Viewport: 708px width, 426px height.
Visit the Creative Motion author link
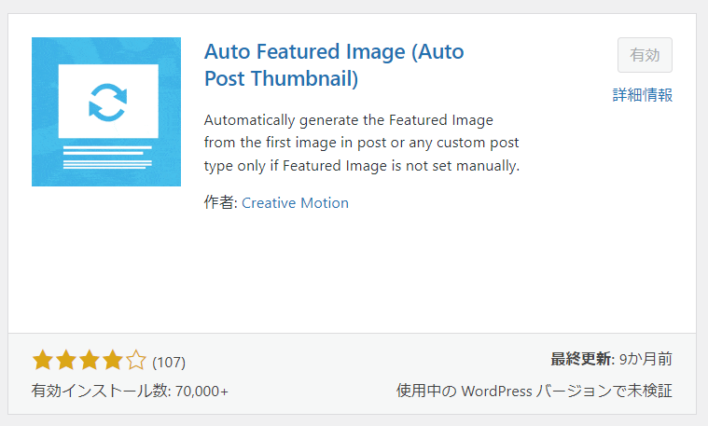(295, 203)
